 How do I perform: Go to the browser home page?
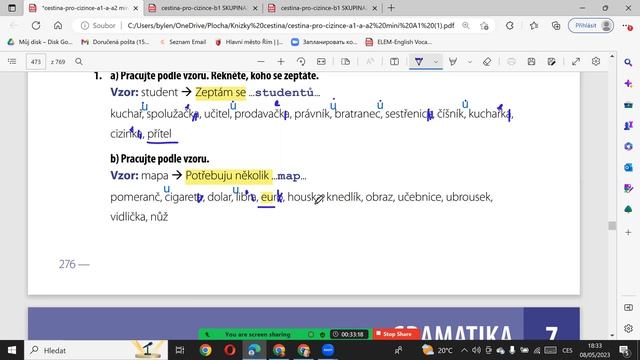(x=58, y=25)
